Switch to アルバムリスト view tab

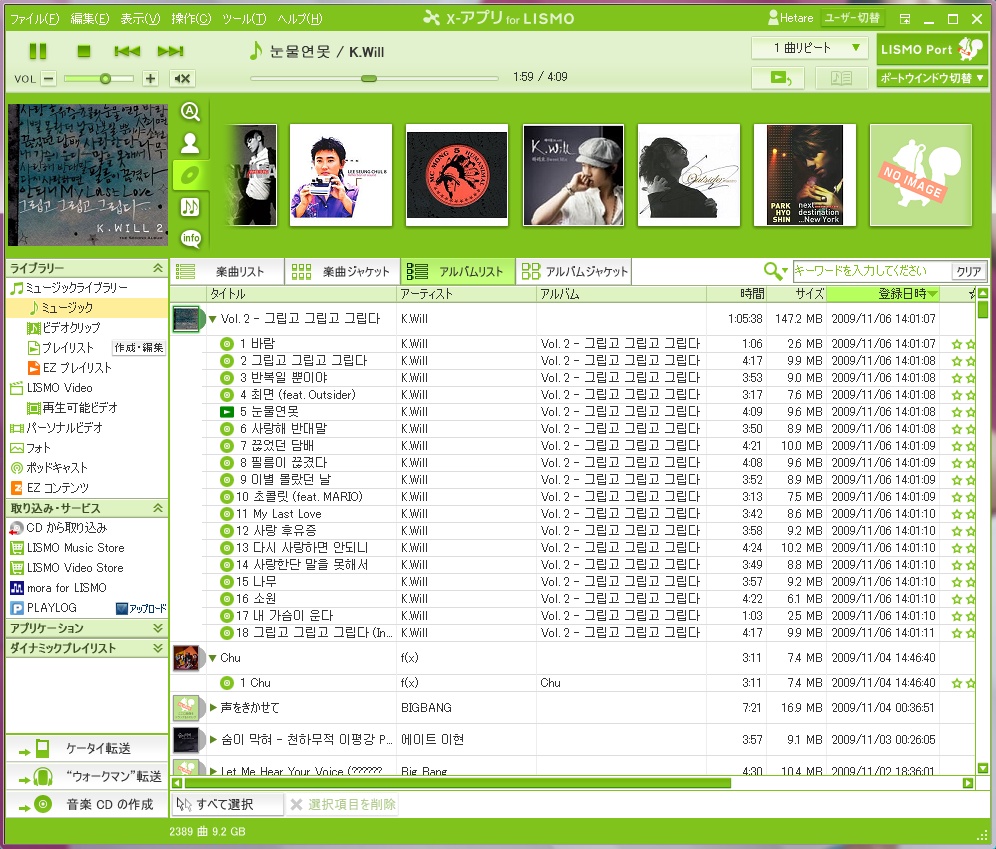point(458,272)
